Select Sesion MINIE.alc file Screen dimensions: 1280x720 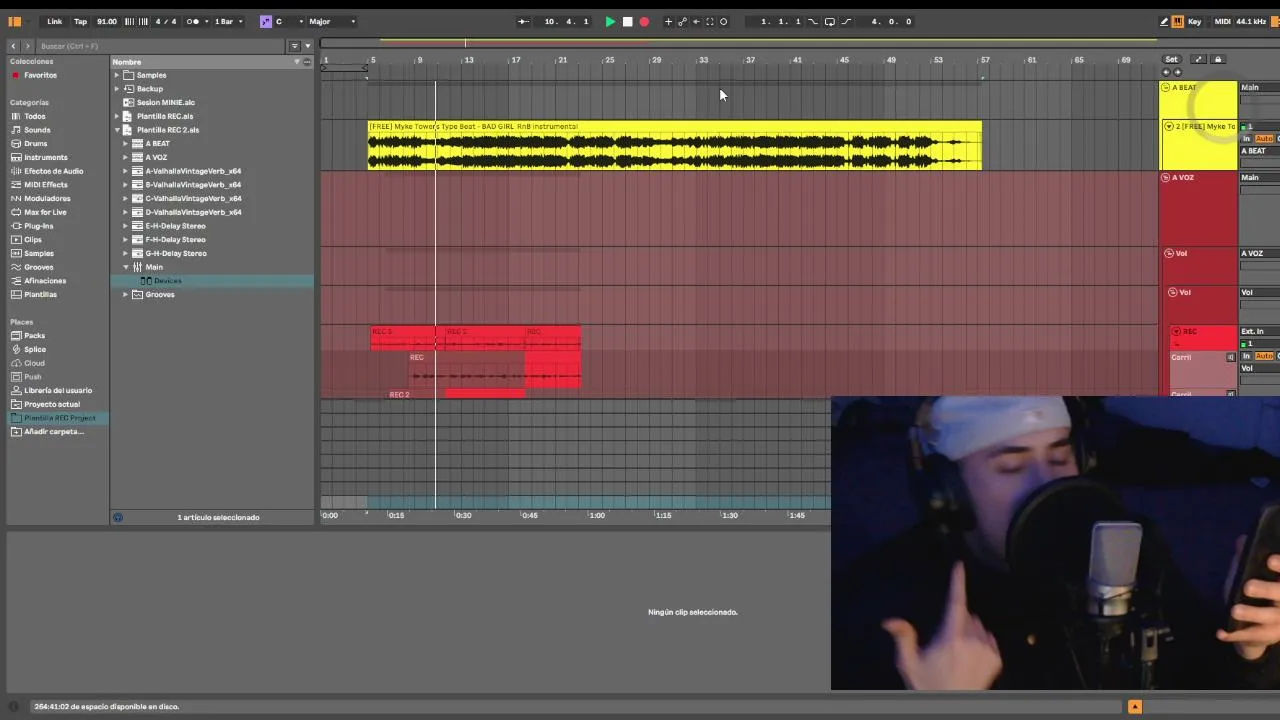click(x=165, y=102)
